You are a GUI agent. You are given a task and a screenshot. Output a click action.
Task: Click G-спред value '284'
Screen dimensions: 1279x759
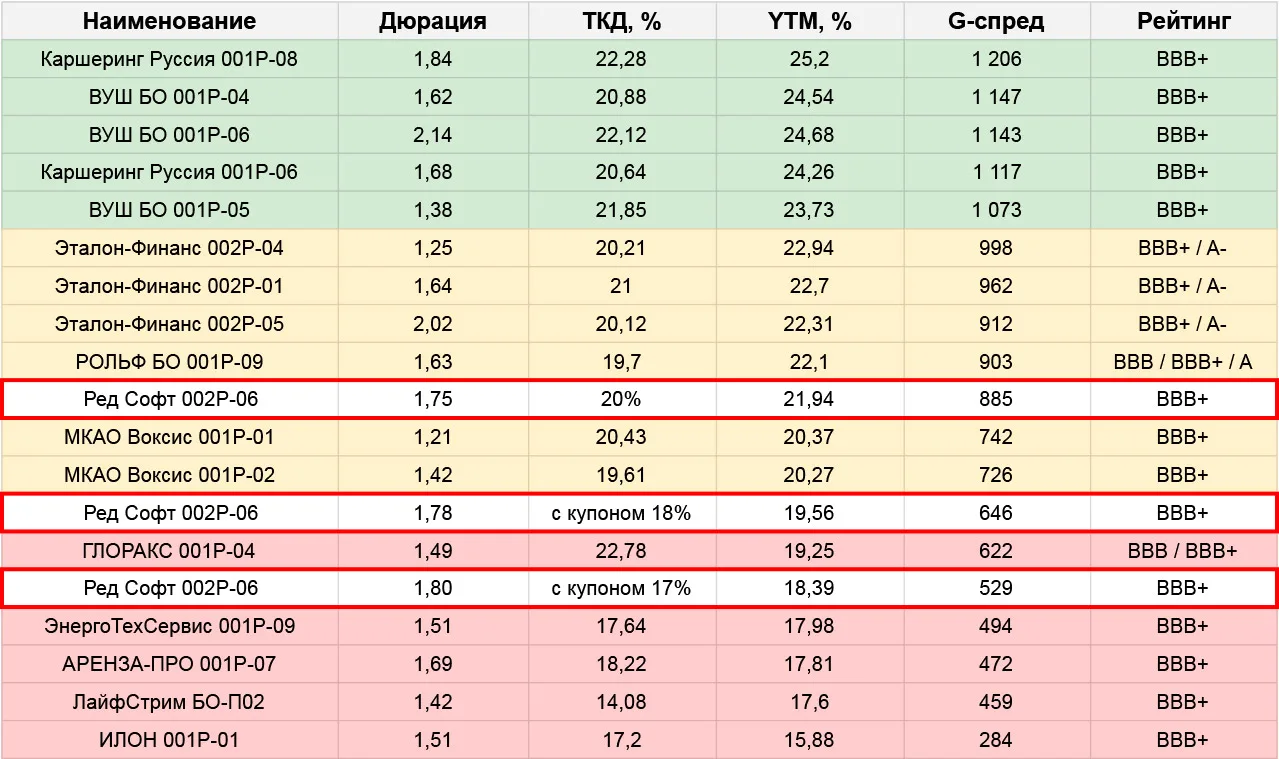click(x=997, y=740)
